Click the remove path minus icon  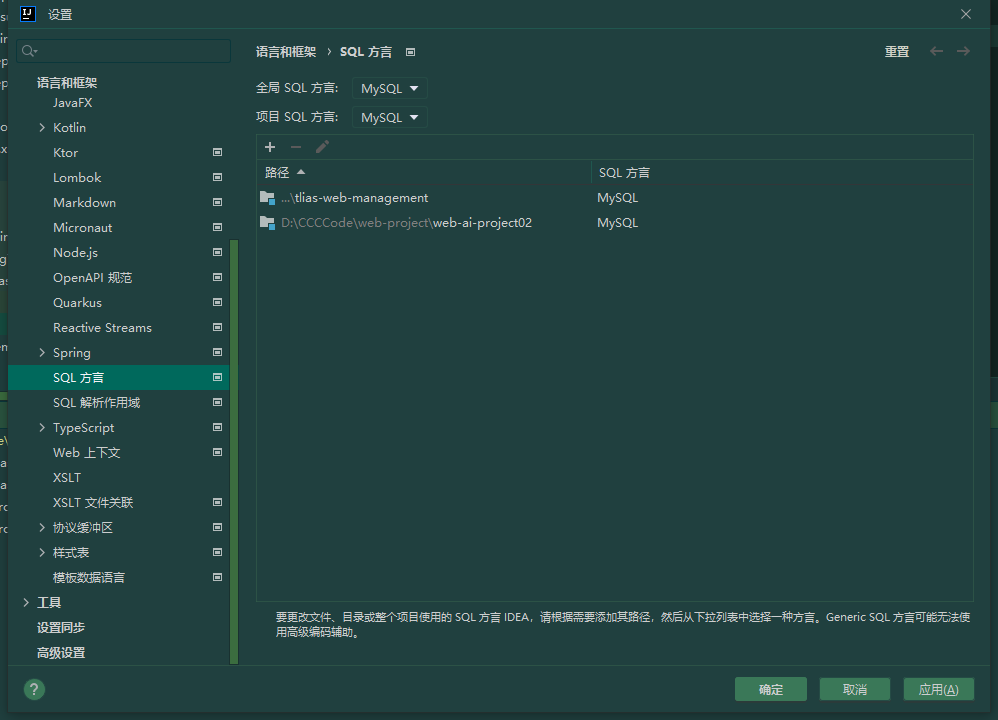point(296,147)
